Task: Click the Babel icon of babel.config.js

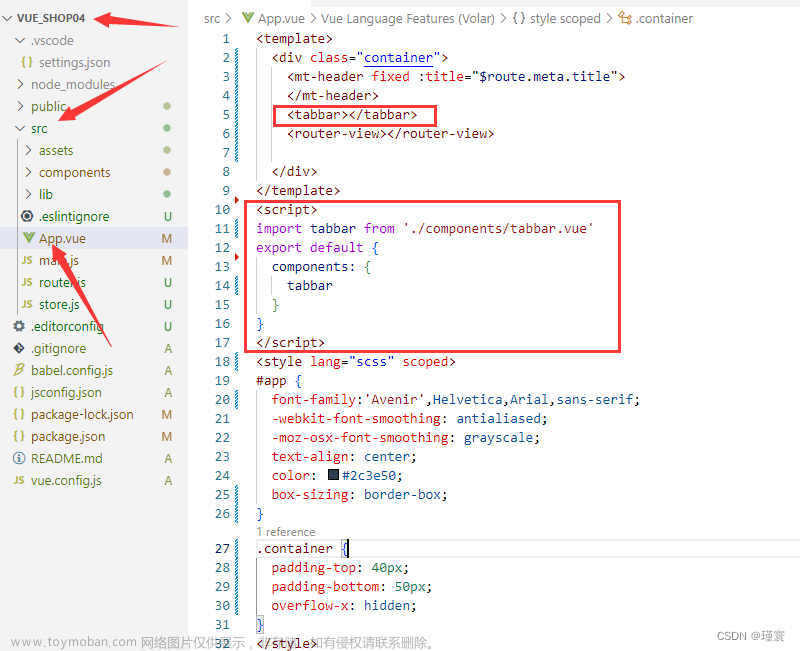Action: coord(19,370)
